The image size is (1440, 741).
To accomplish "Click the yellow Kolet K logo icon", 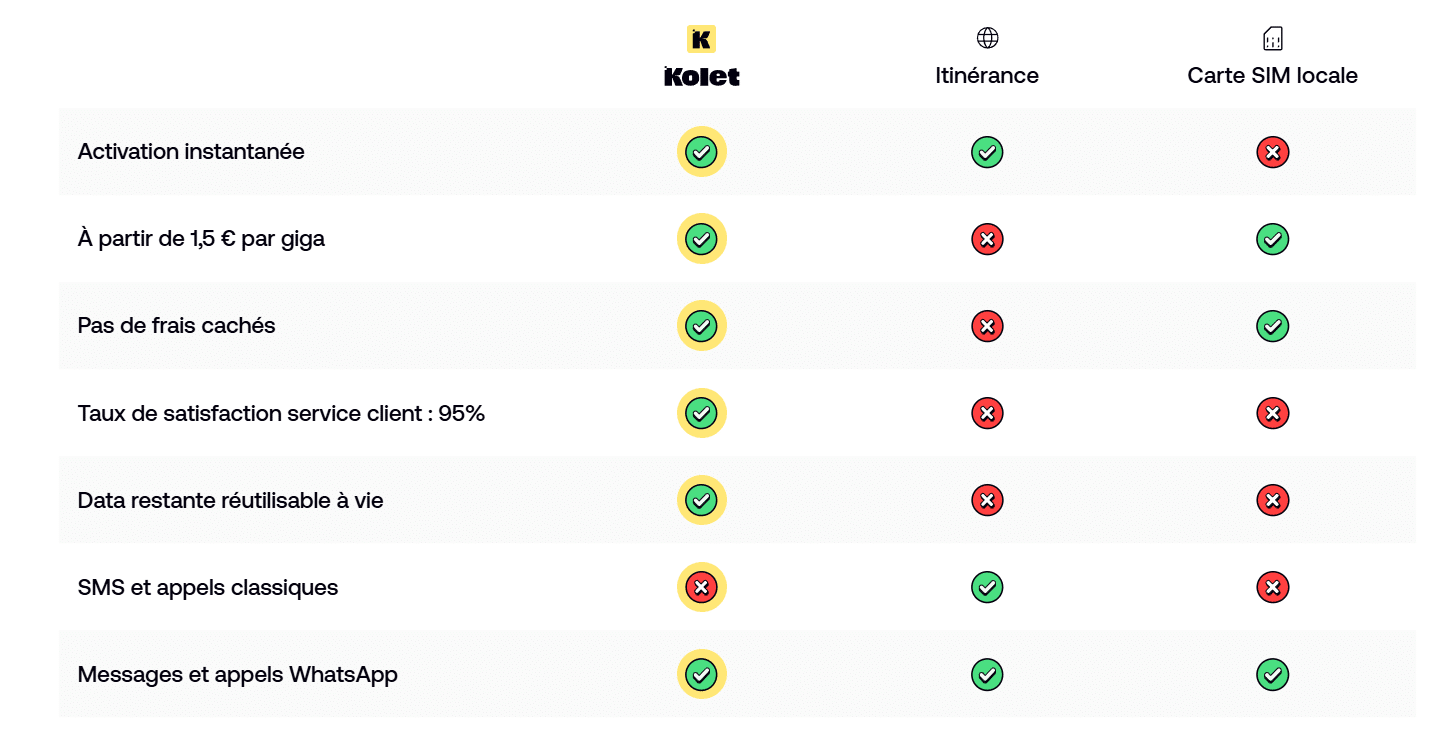I will (x=701, y=39).
